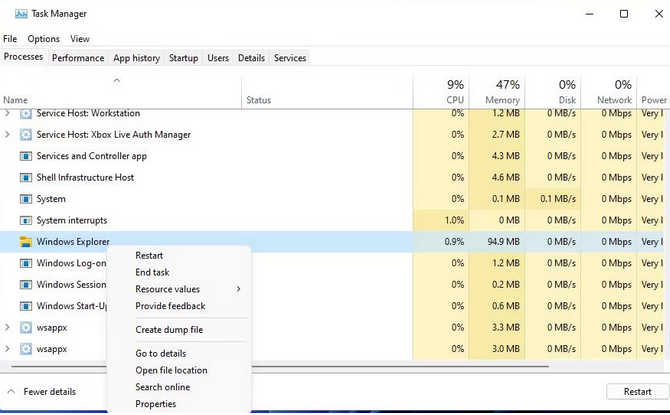Switch to the Details tab

251,58
